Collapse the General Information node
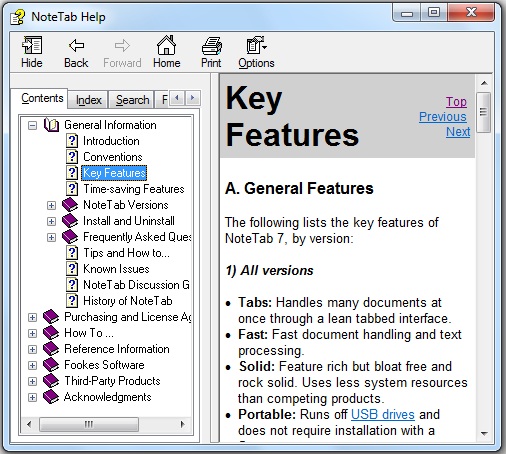The image size is (506, 454). point(32,126)
